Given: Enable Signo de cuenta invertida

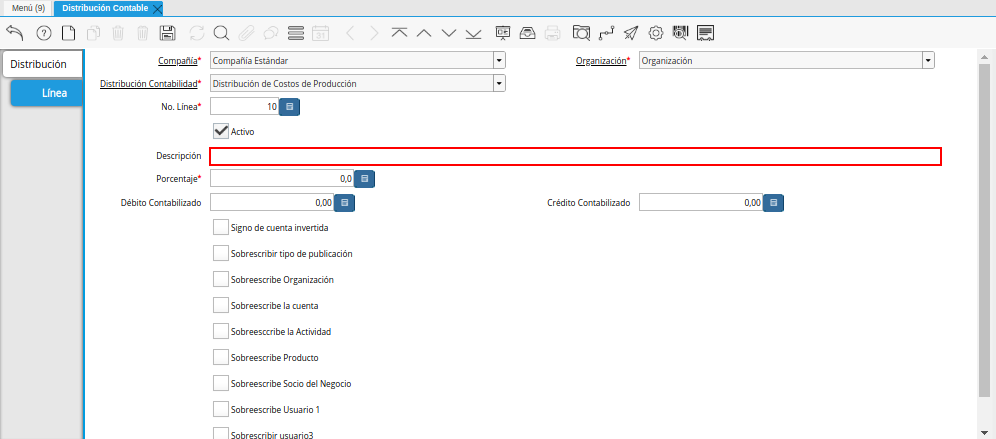Looking at the screenshot, I should [220, 227].
